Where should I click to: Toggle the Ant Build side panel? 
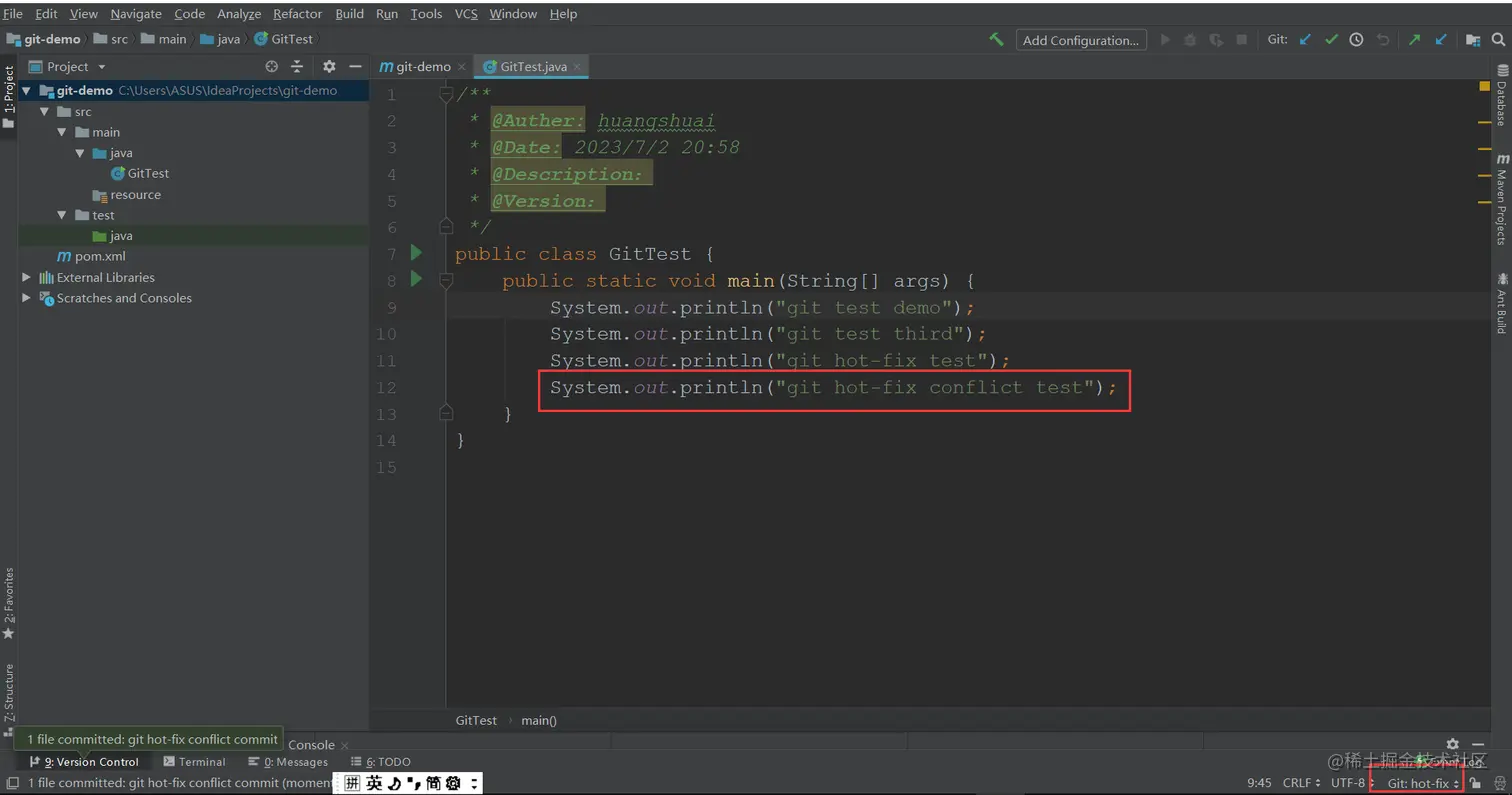pos(1502,302)
